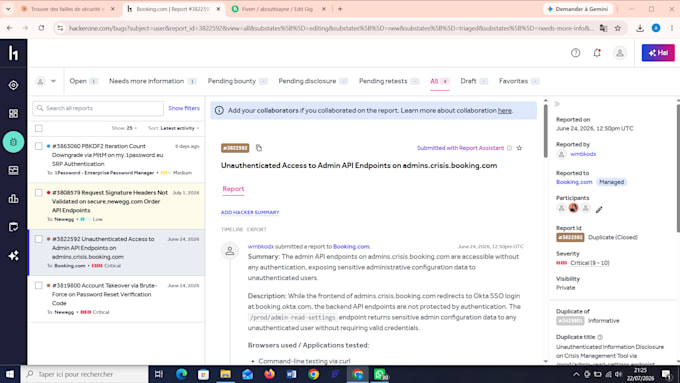
Task: Open the dashboard grid icon in sidebar
Action: point(13,114)
